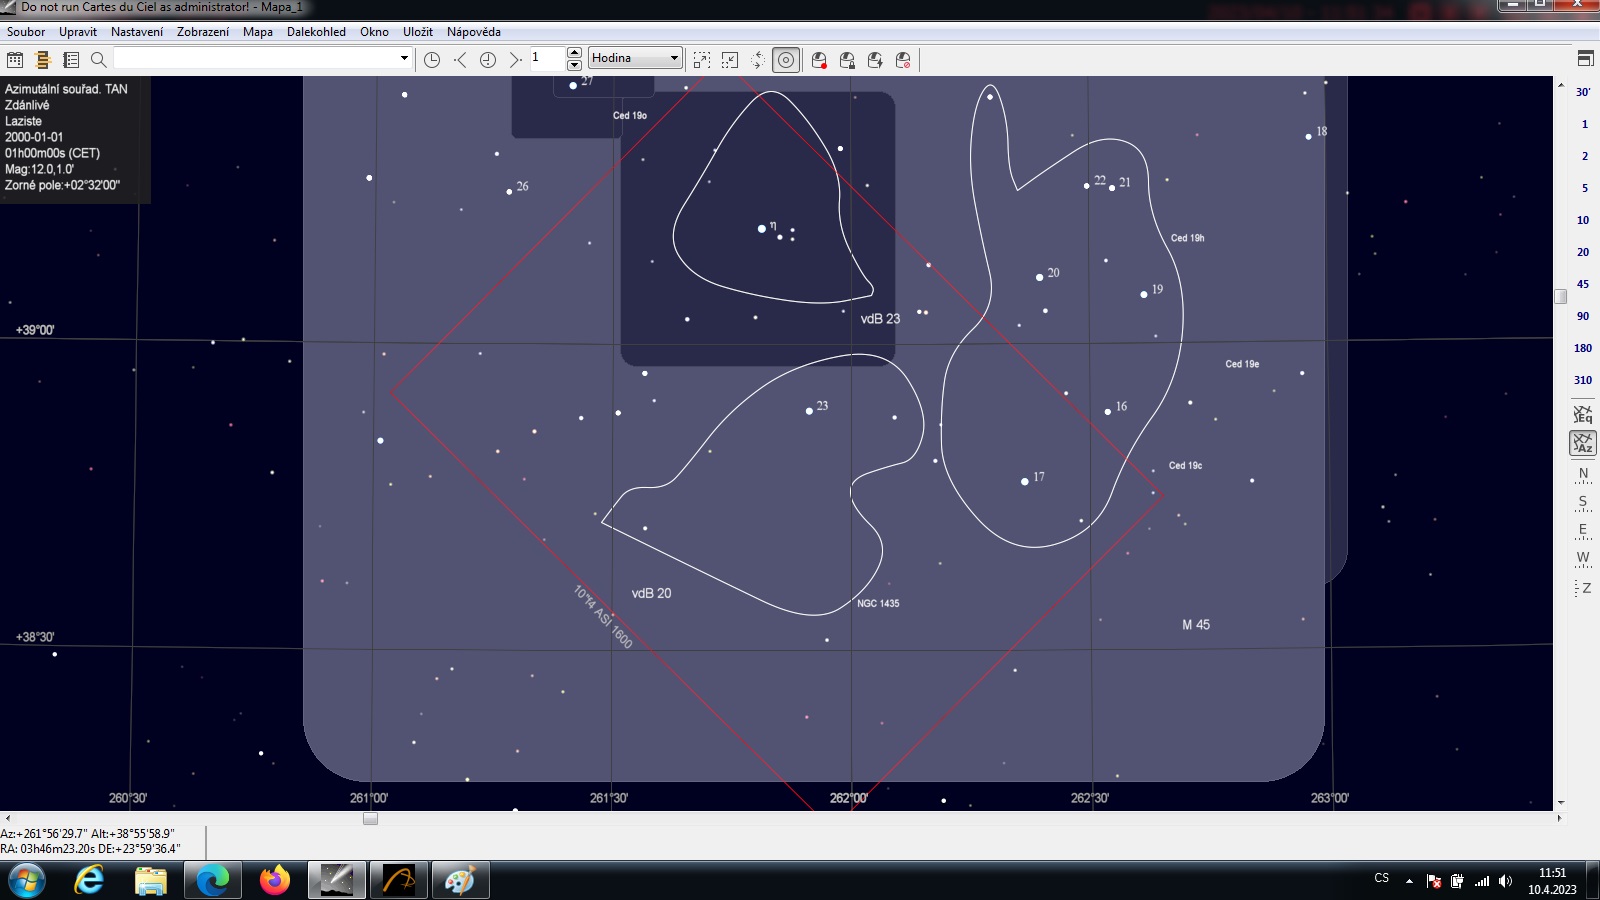The image size is (1600, 900).
Task: Expand the search box dropdown arrow
Action: pyautogui.click(x=404, y=58)
